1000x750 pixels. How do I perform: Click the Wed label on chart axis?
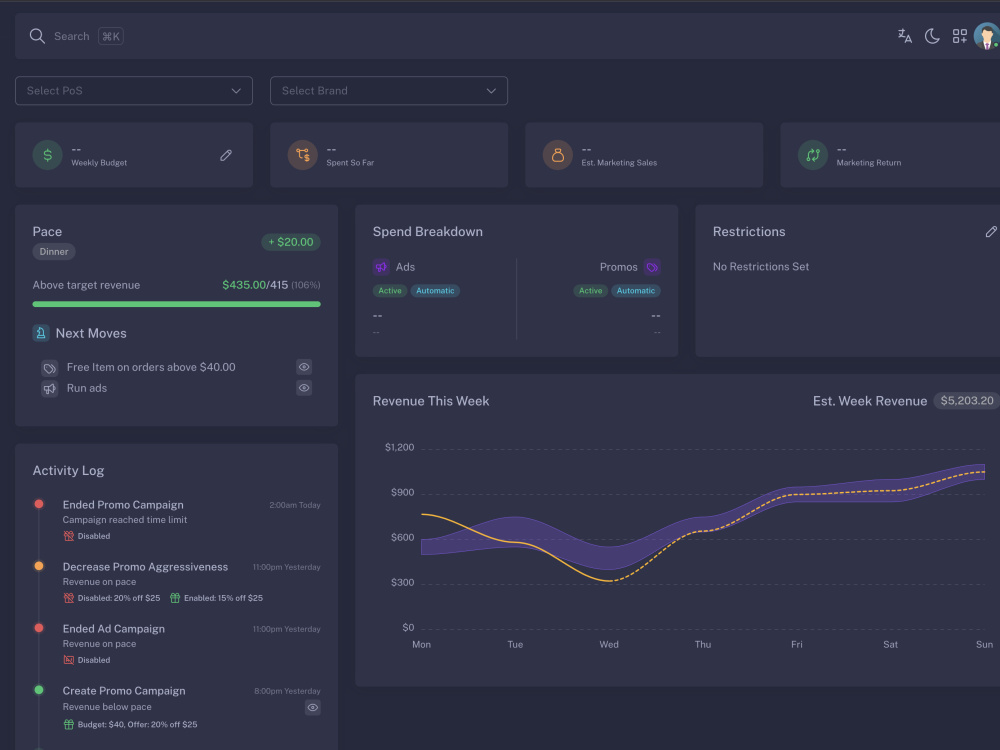click(x=609, y=645)
